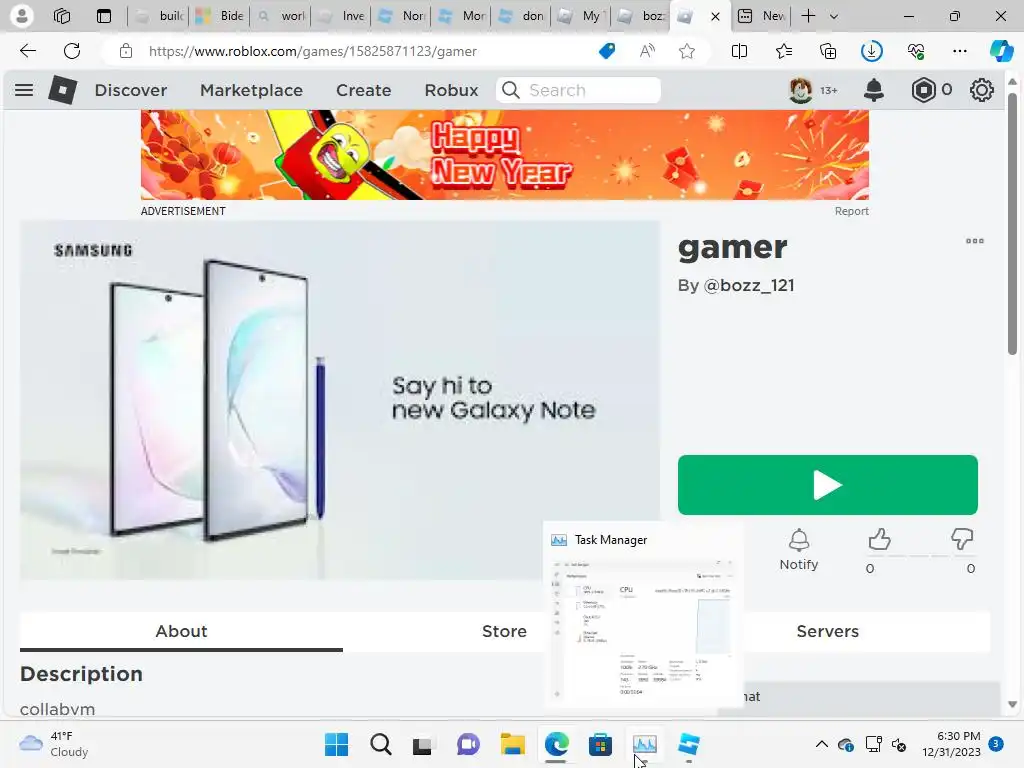Switch to the 'Inve' browser tab
This screenshot has height=768, width=1024.
tap(341, 16)
